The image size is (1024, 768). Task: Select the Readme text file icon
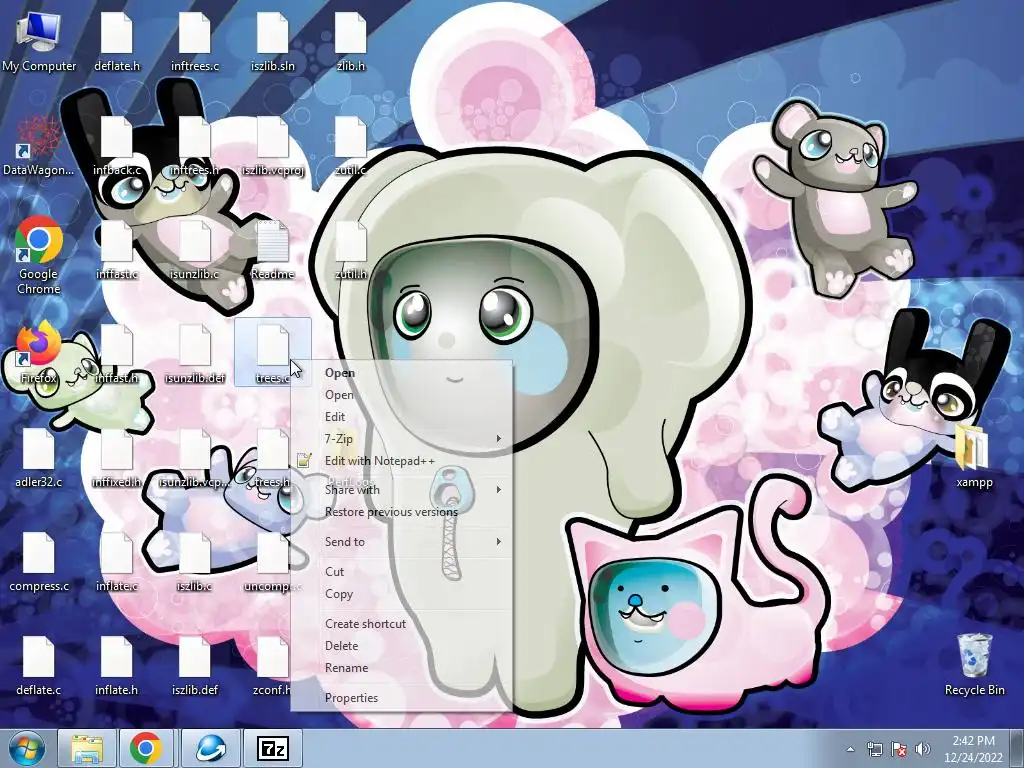pyautogui.click(x=272, y=250)
